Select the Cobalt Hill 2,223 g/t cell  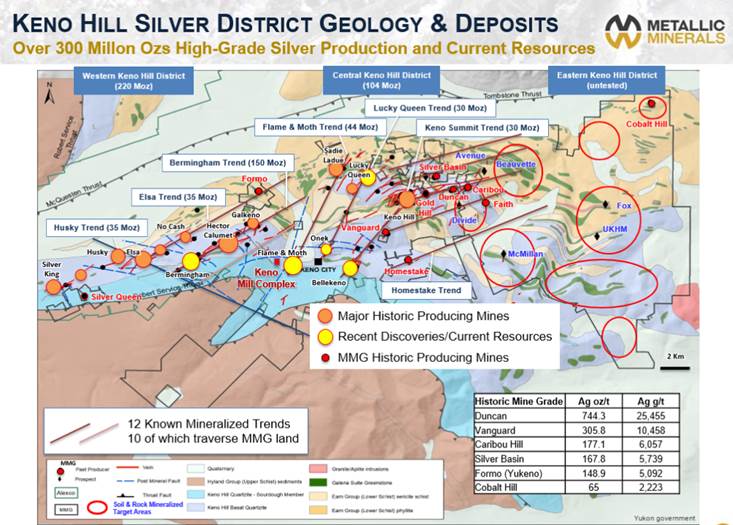click(x=651, y=487)
